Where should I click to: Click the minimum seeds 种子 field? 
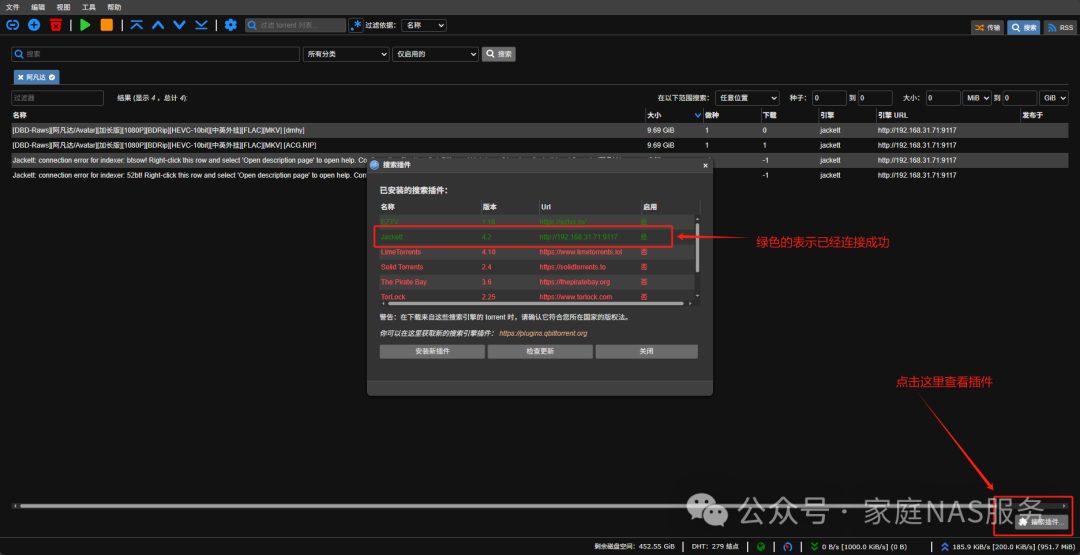[829, 98]
